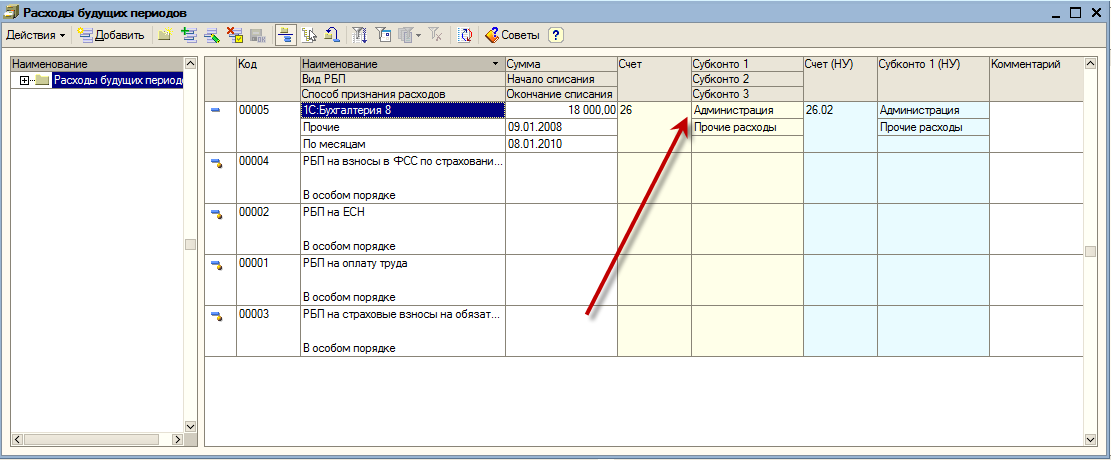
Task: Click the Сумма cell showing 18 000,00
Action: tap(561, 110)
